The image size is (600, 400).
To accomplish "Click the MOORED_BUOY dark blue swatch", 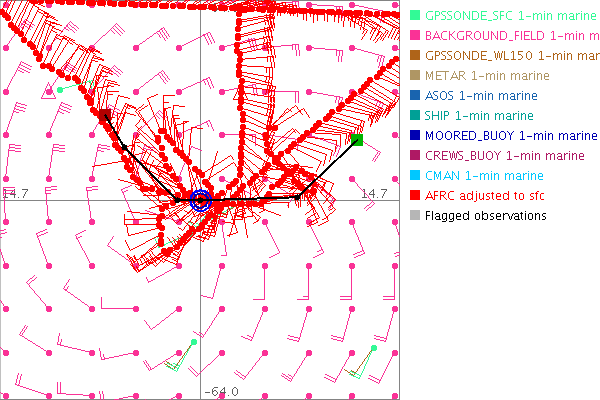I will (x=416, y=135).
